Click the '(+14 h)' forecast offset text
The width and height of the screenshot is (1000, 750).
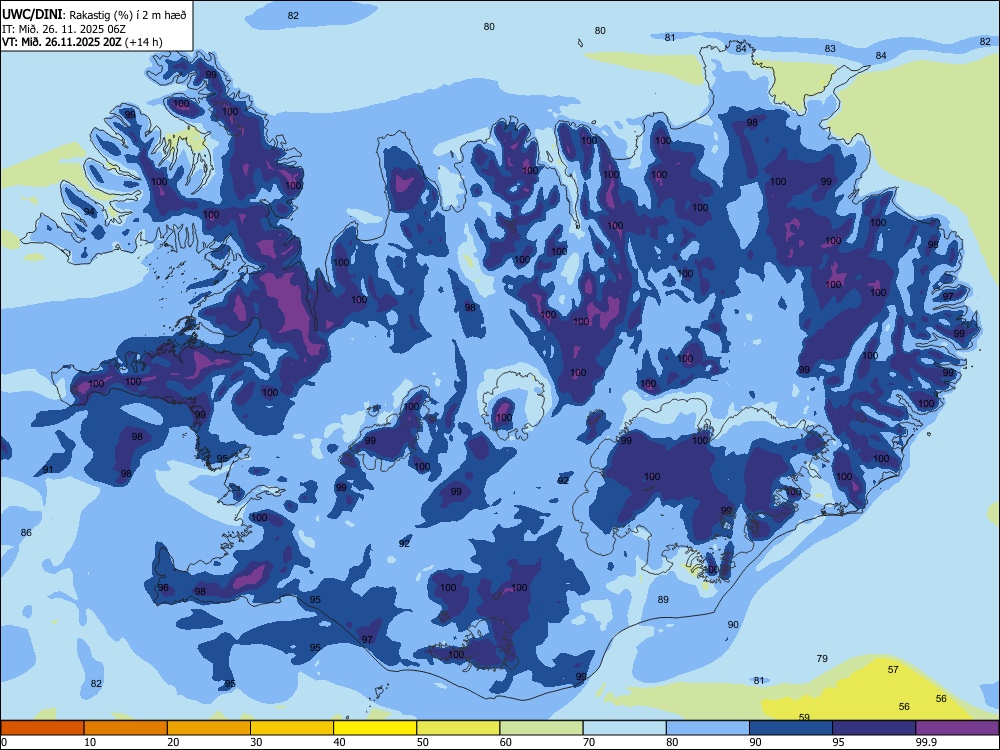[x=143, y=42]
